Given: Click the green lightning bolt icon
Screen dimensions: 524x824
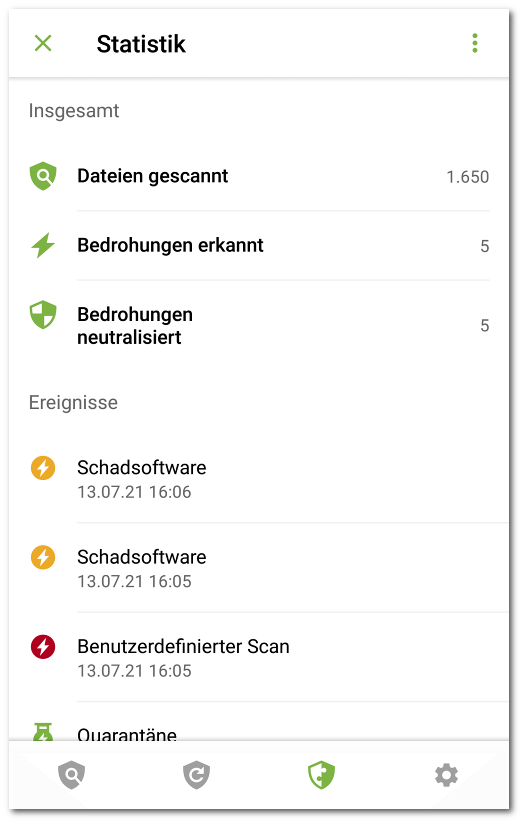Looking at the screenshot, I should pyautogui.click(x=43, y=245).
